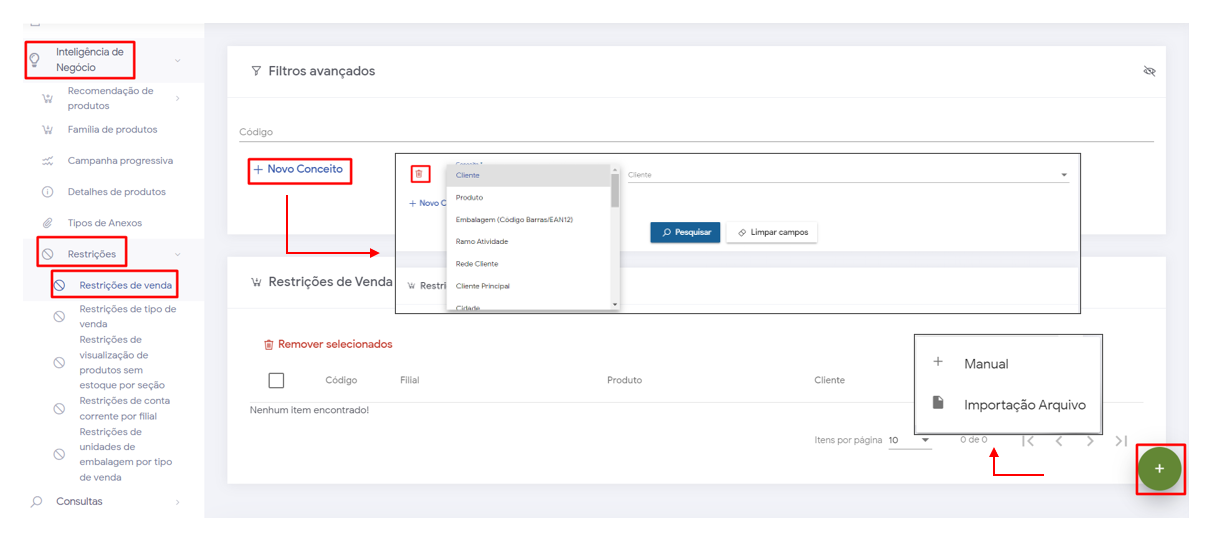
Task: Expand the Recomendação de produtos submenu
Action: (177, 98)
